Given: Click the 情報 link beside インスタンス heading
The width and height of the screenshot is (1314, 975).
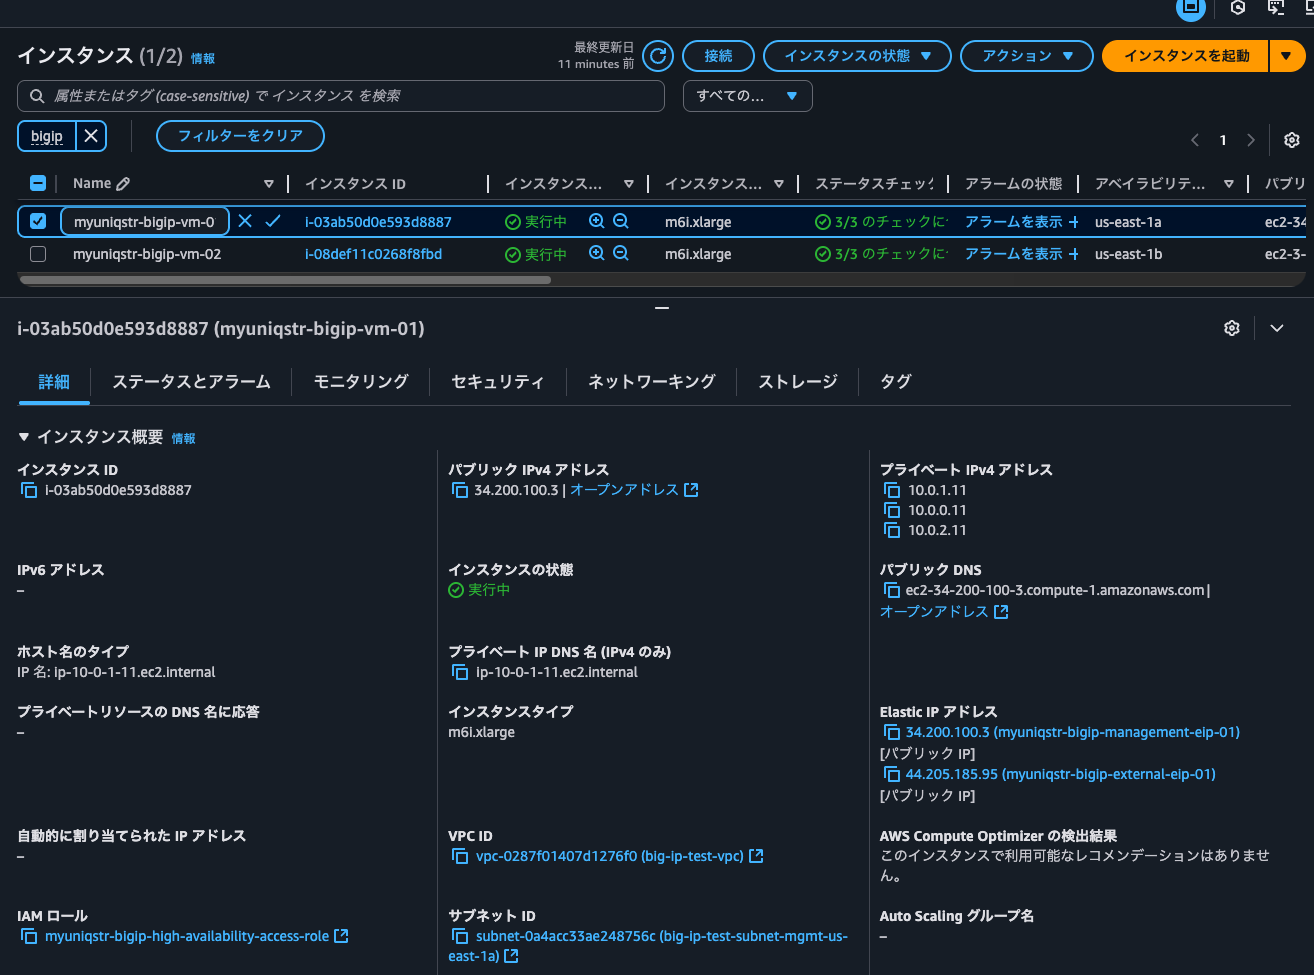Looking at the screenshot, I should (203, 59).
